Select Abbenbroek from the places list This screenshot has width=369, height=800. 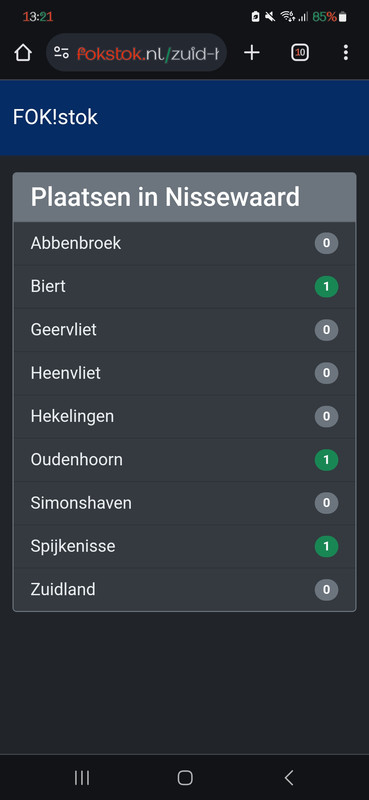click(x=184, y=243)
